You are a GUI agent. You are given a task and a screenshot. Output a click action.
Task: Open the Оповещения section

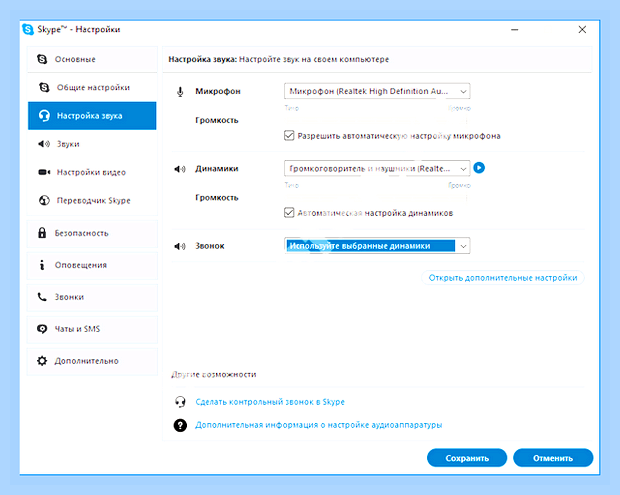[92, 265]
